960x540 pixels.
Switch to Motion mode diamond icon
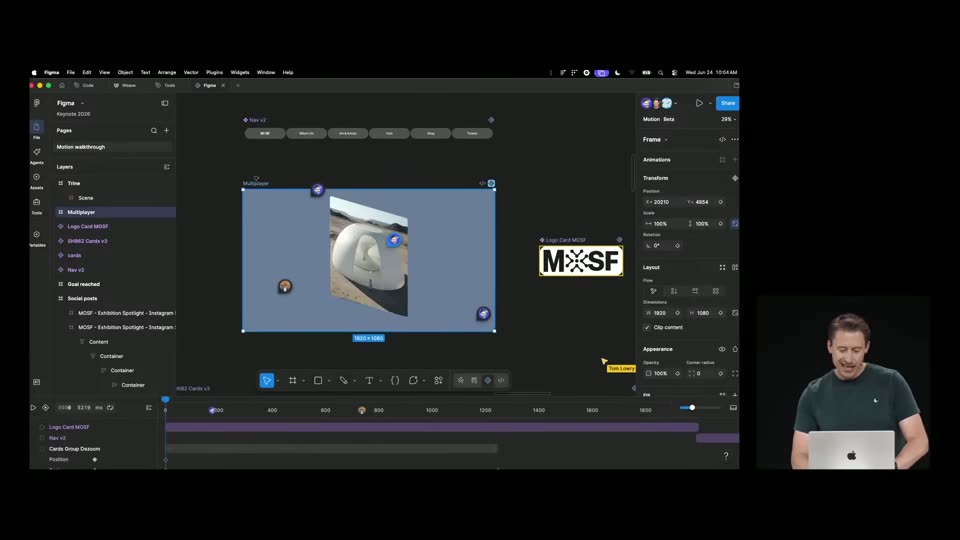[488, 380]
